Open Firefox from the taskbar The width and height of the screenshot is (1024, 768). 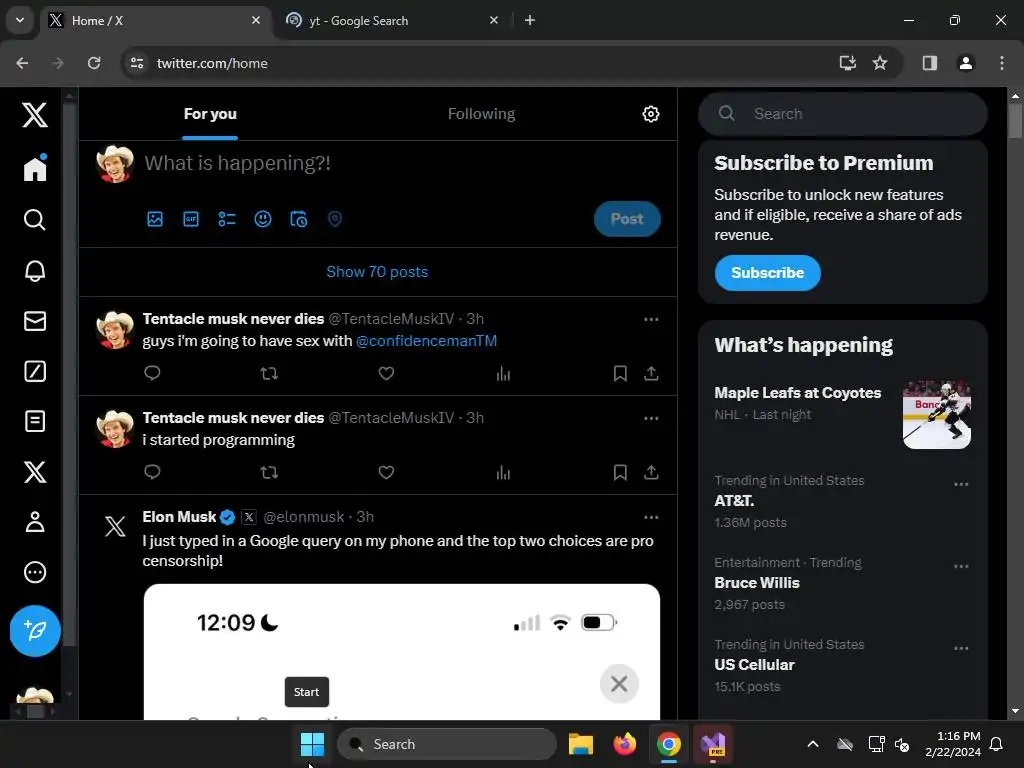[x=624, y=744]
